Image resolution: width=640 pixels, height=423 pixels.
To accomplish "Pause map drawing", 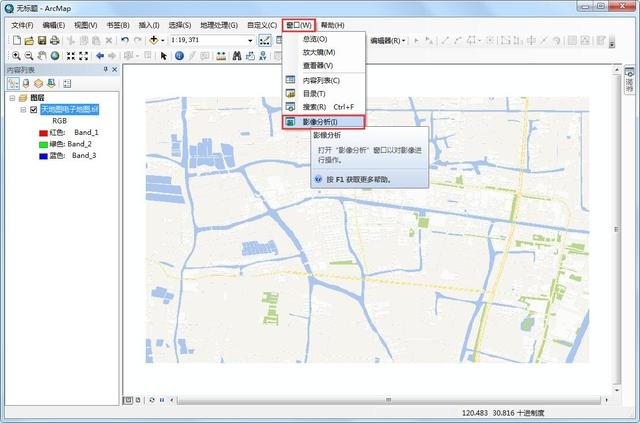I will click(162, 400).
